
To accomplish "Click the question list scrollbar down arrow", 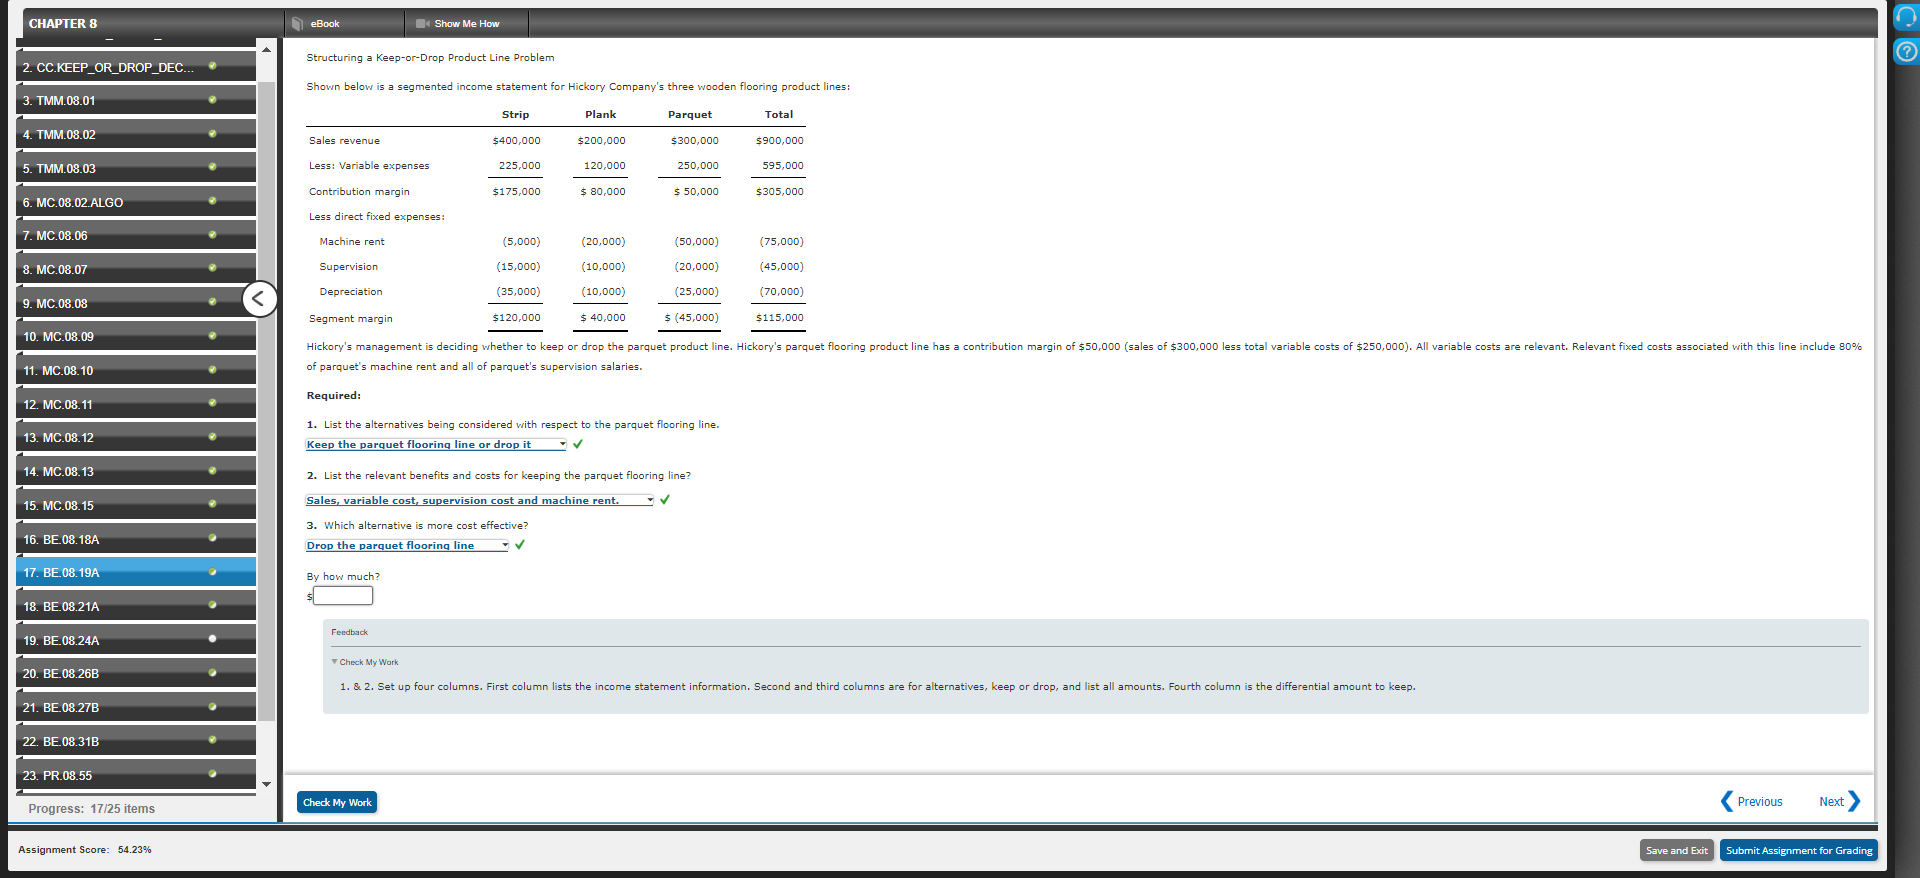I will coord(266,784).
